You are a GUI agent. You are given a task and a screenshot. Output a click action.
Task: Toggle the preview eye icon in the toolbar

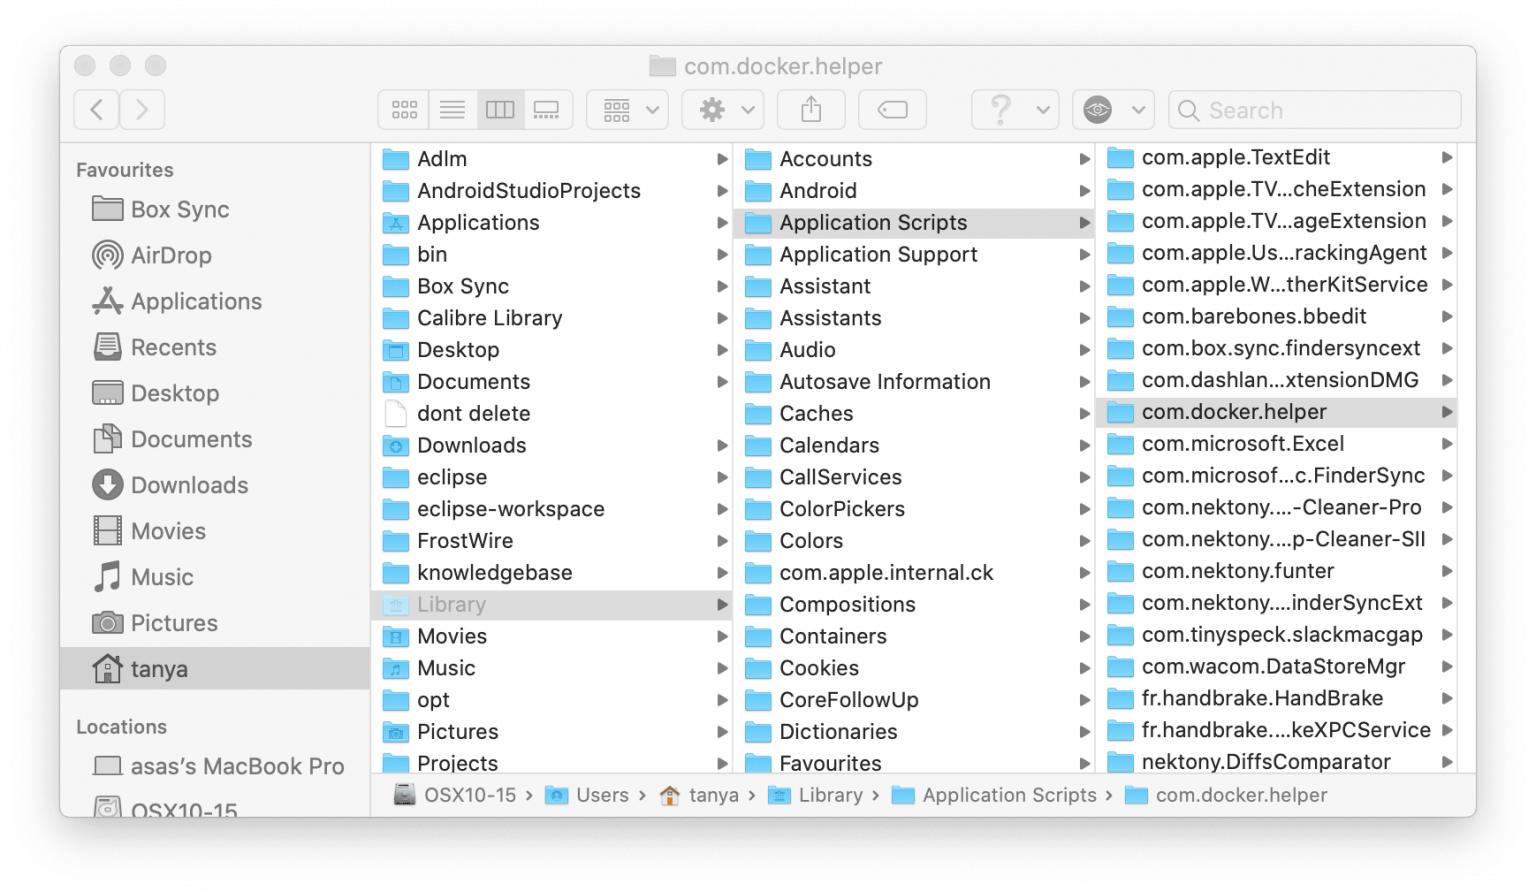1100,109
